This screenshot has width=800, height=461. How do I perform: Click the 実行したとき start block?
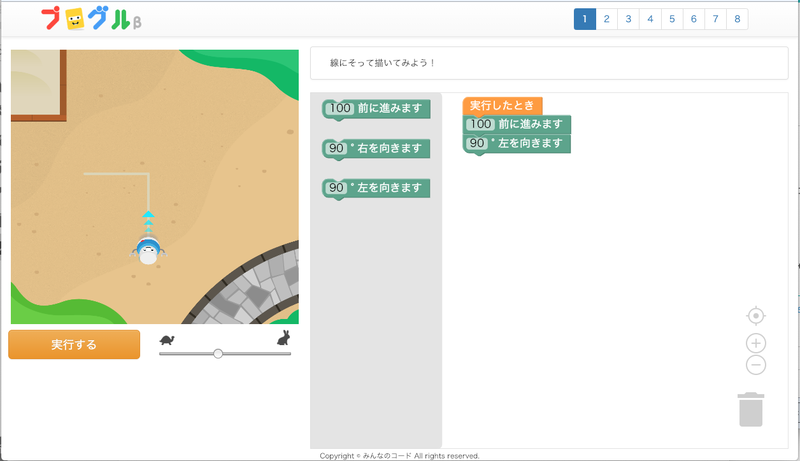click(502, 106)
